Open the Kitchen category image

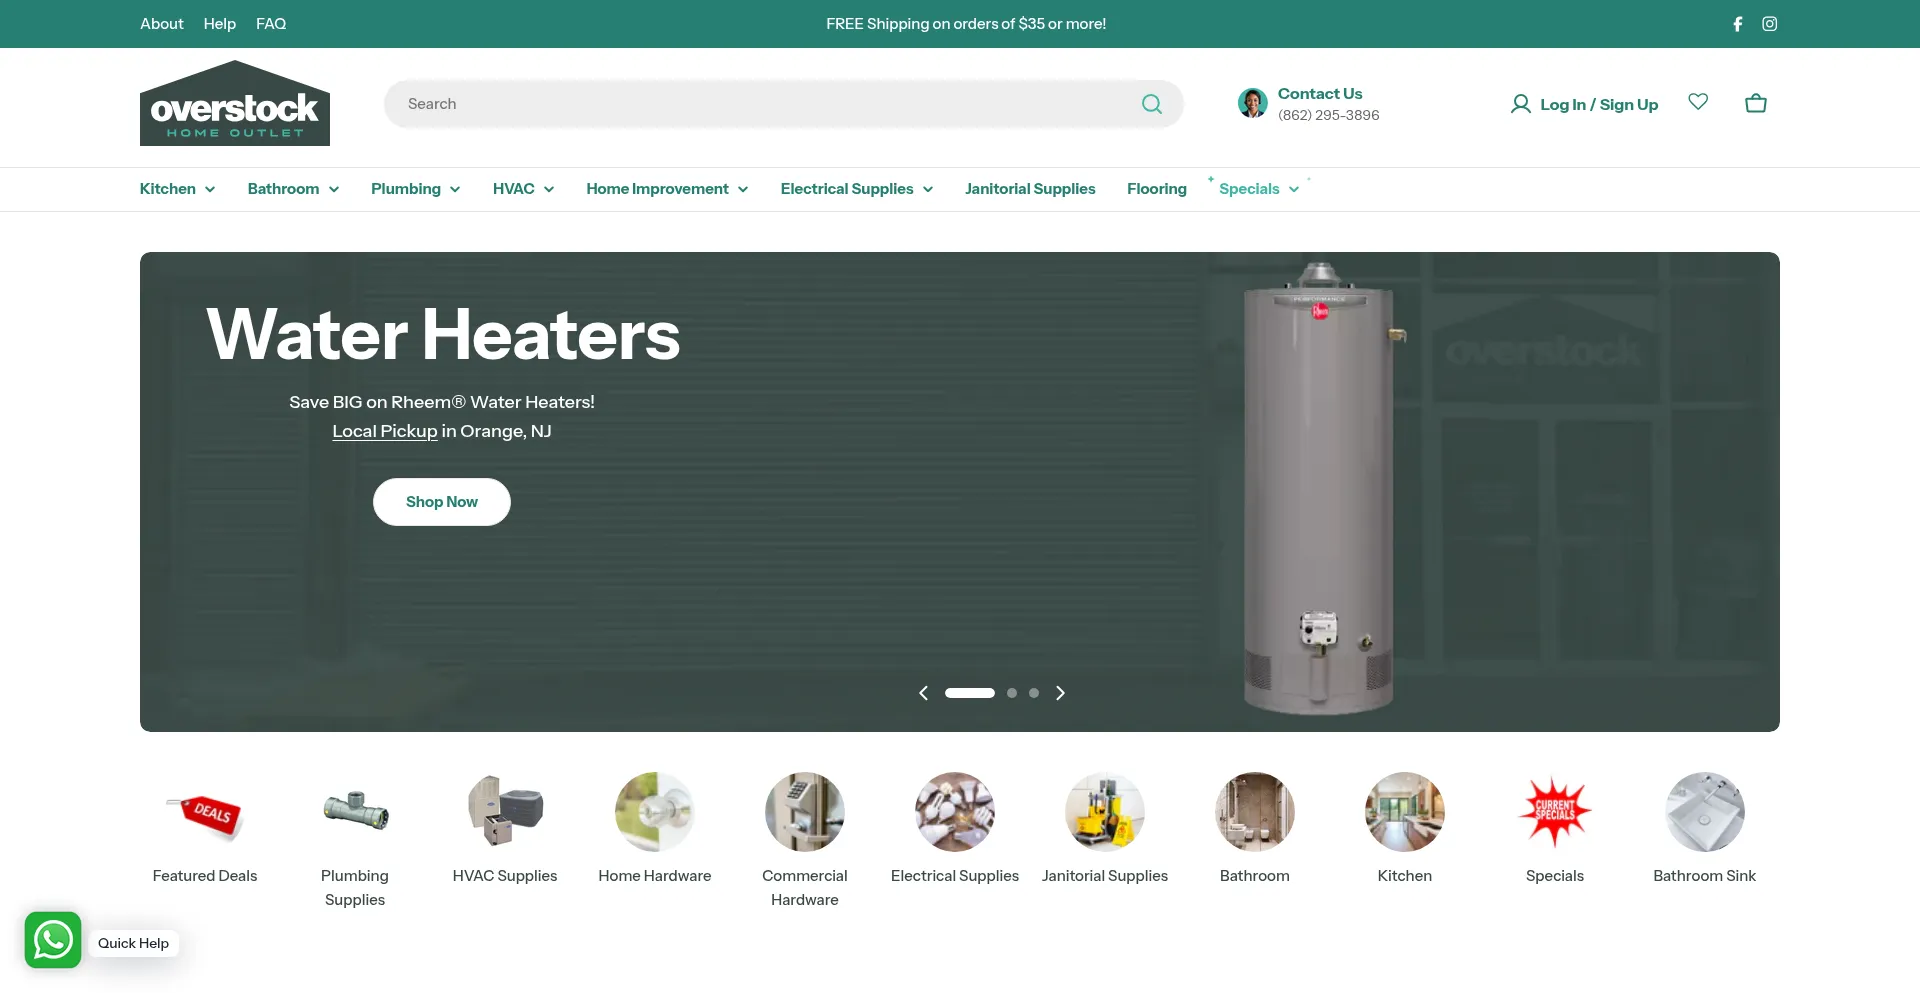pyautogui.click(x=1405, y=812)
